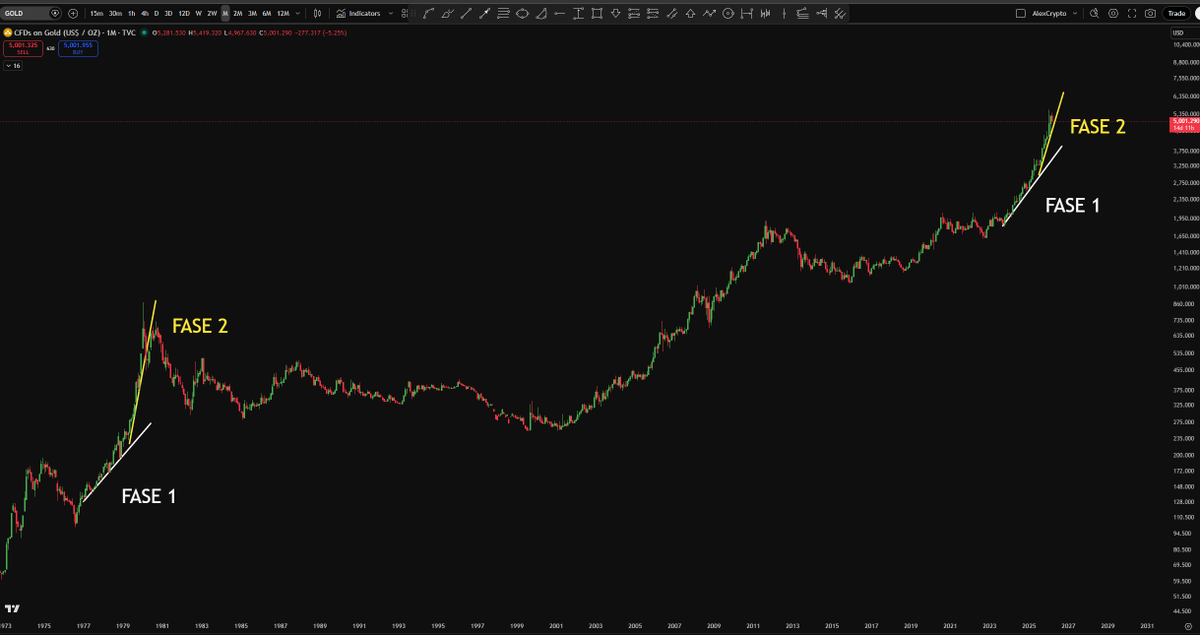Select the brush drawing tool
This screenshot has width=1200, height=635.
point(448,14)
